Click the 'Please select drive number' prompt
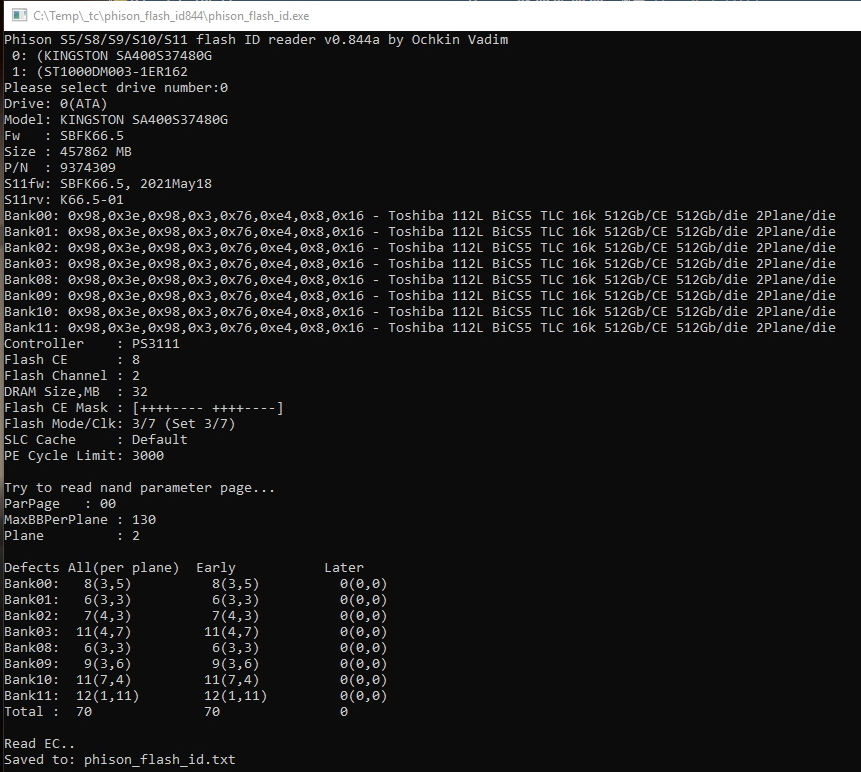The width and height of the screenshot is (861, 772). pos(116,88)
